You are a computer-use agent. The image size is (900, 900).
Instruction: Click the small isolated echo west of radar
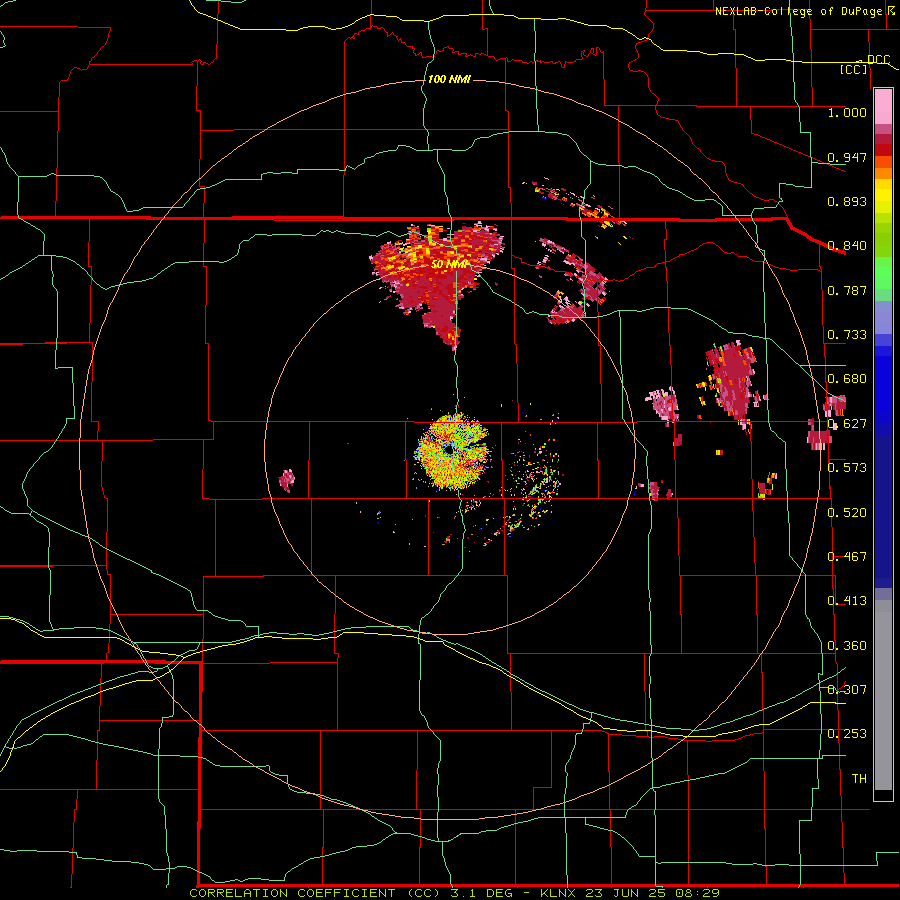coord(287,480)
